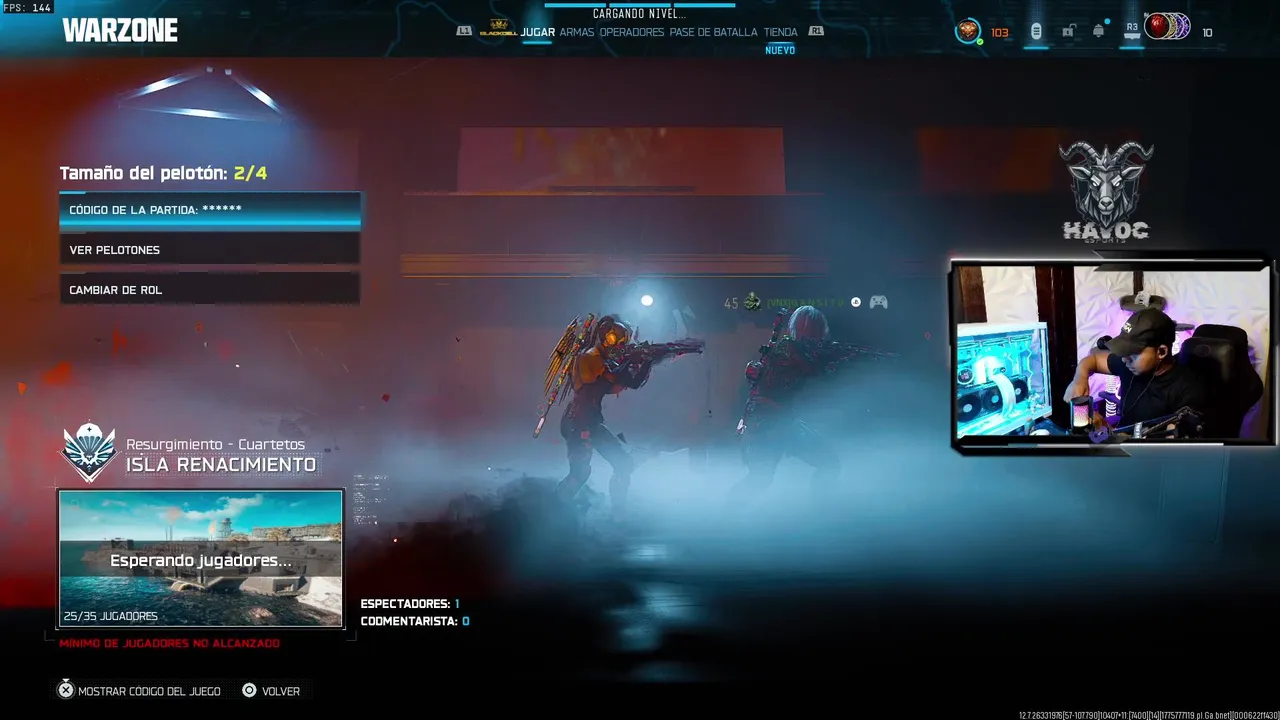1280x720 pixels.
Task: Open the notifications bell icon
Action: (1099, 32)
